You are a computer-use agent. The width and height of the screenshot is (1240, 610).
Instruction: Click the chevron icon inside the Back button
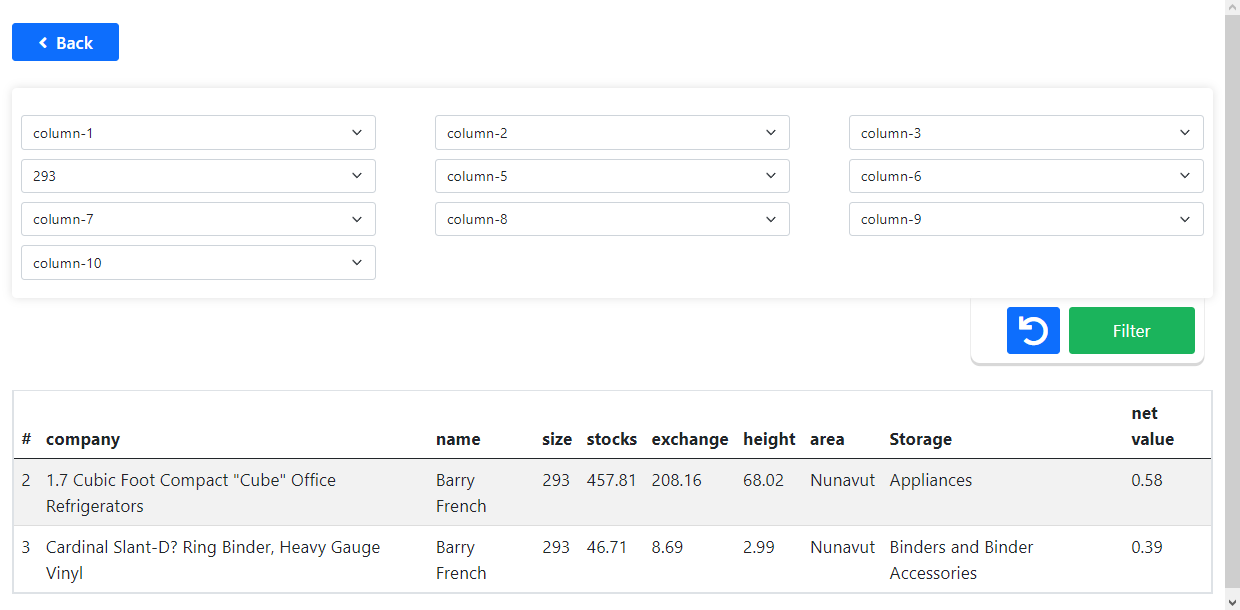click(x=43, y=42)
